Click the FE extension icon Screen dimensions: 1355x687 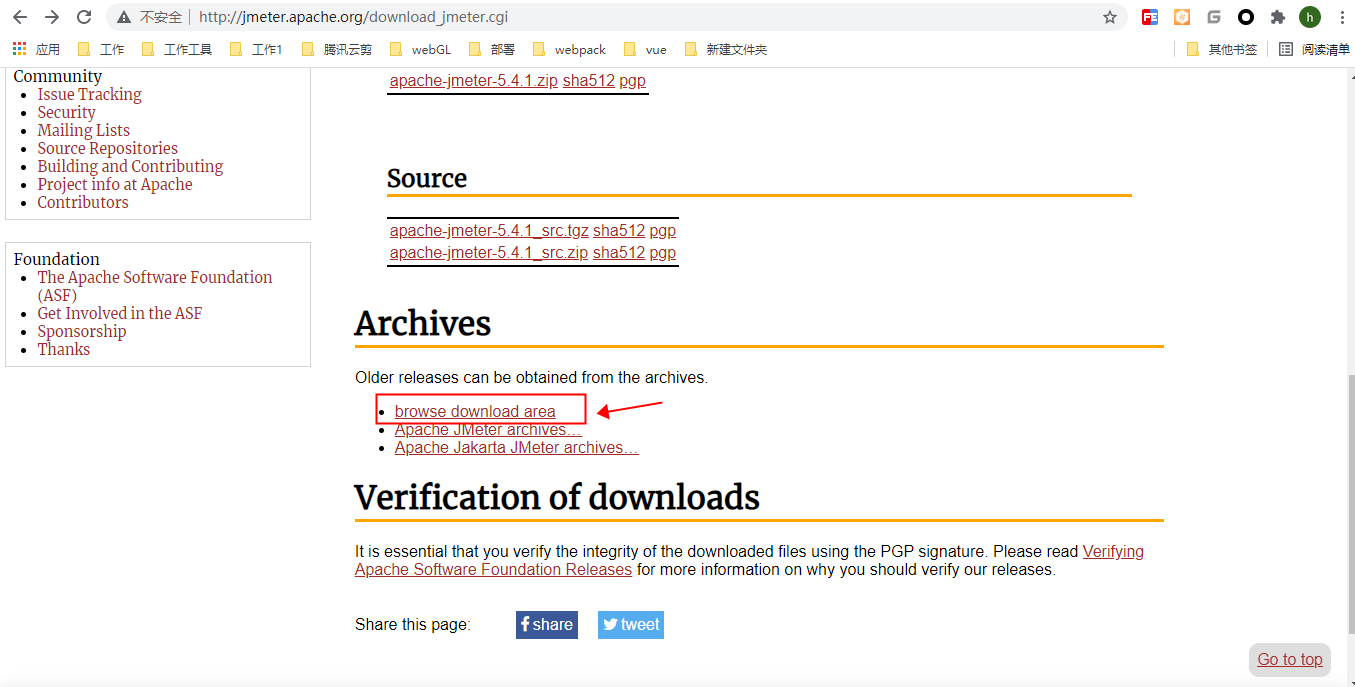click(x=1149, y=17)
